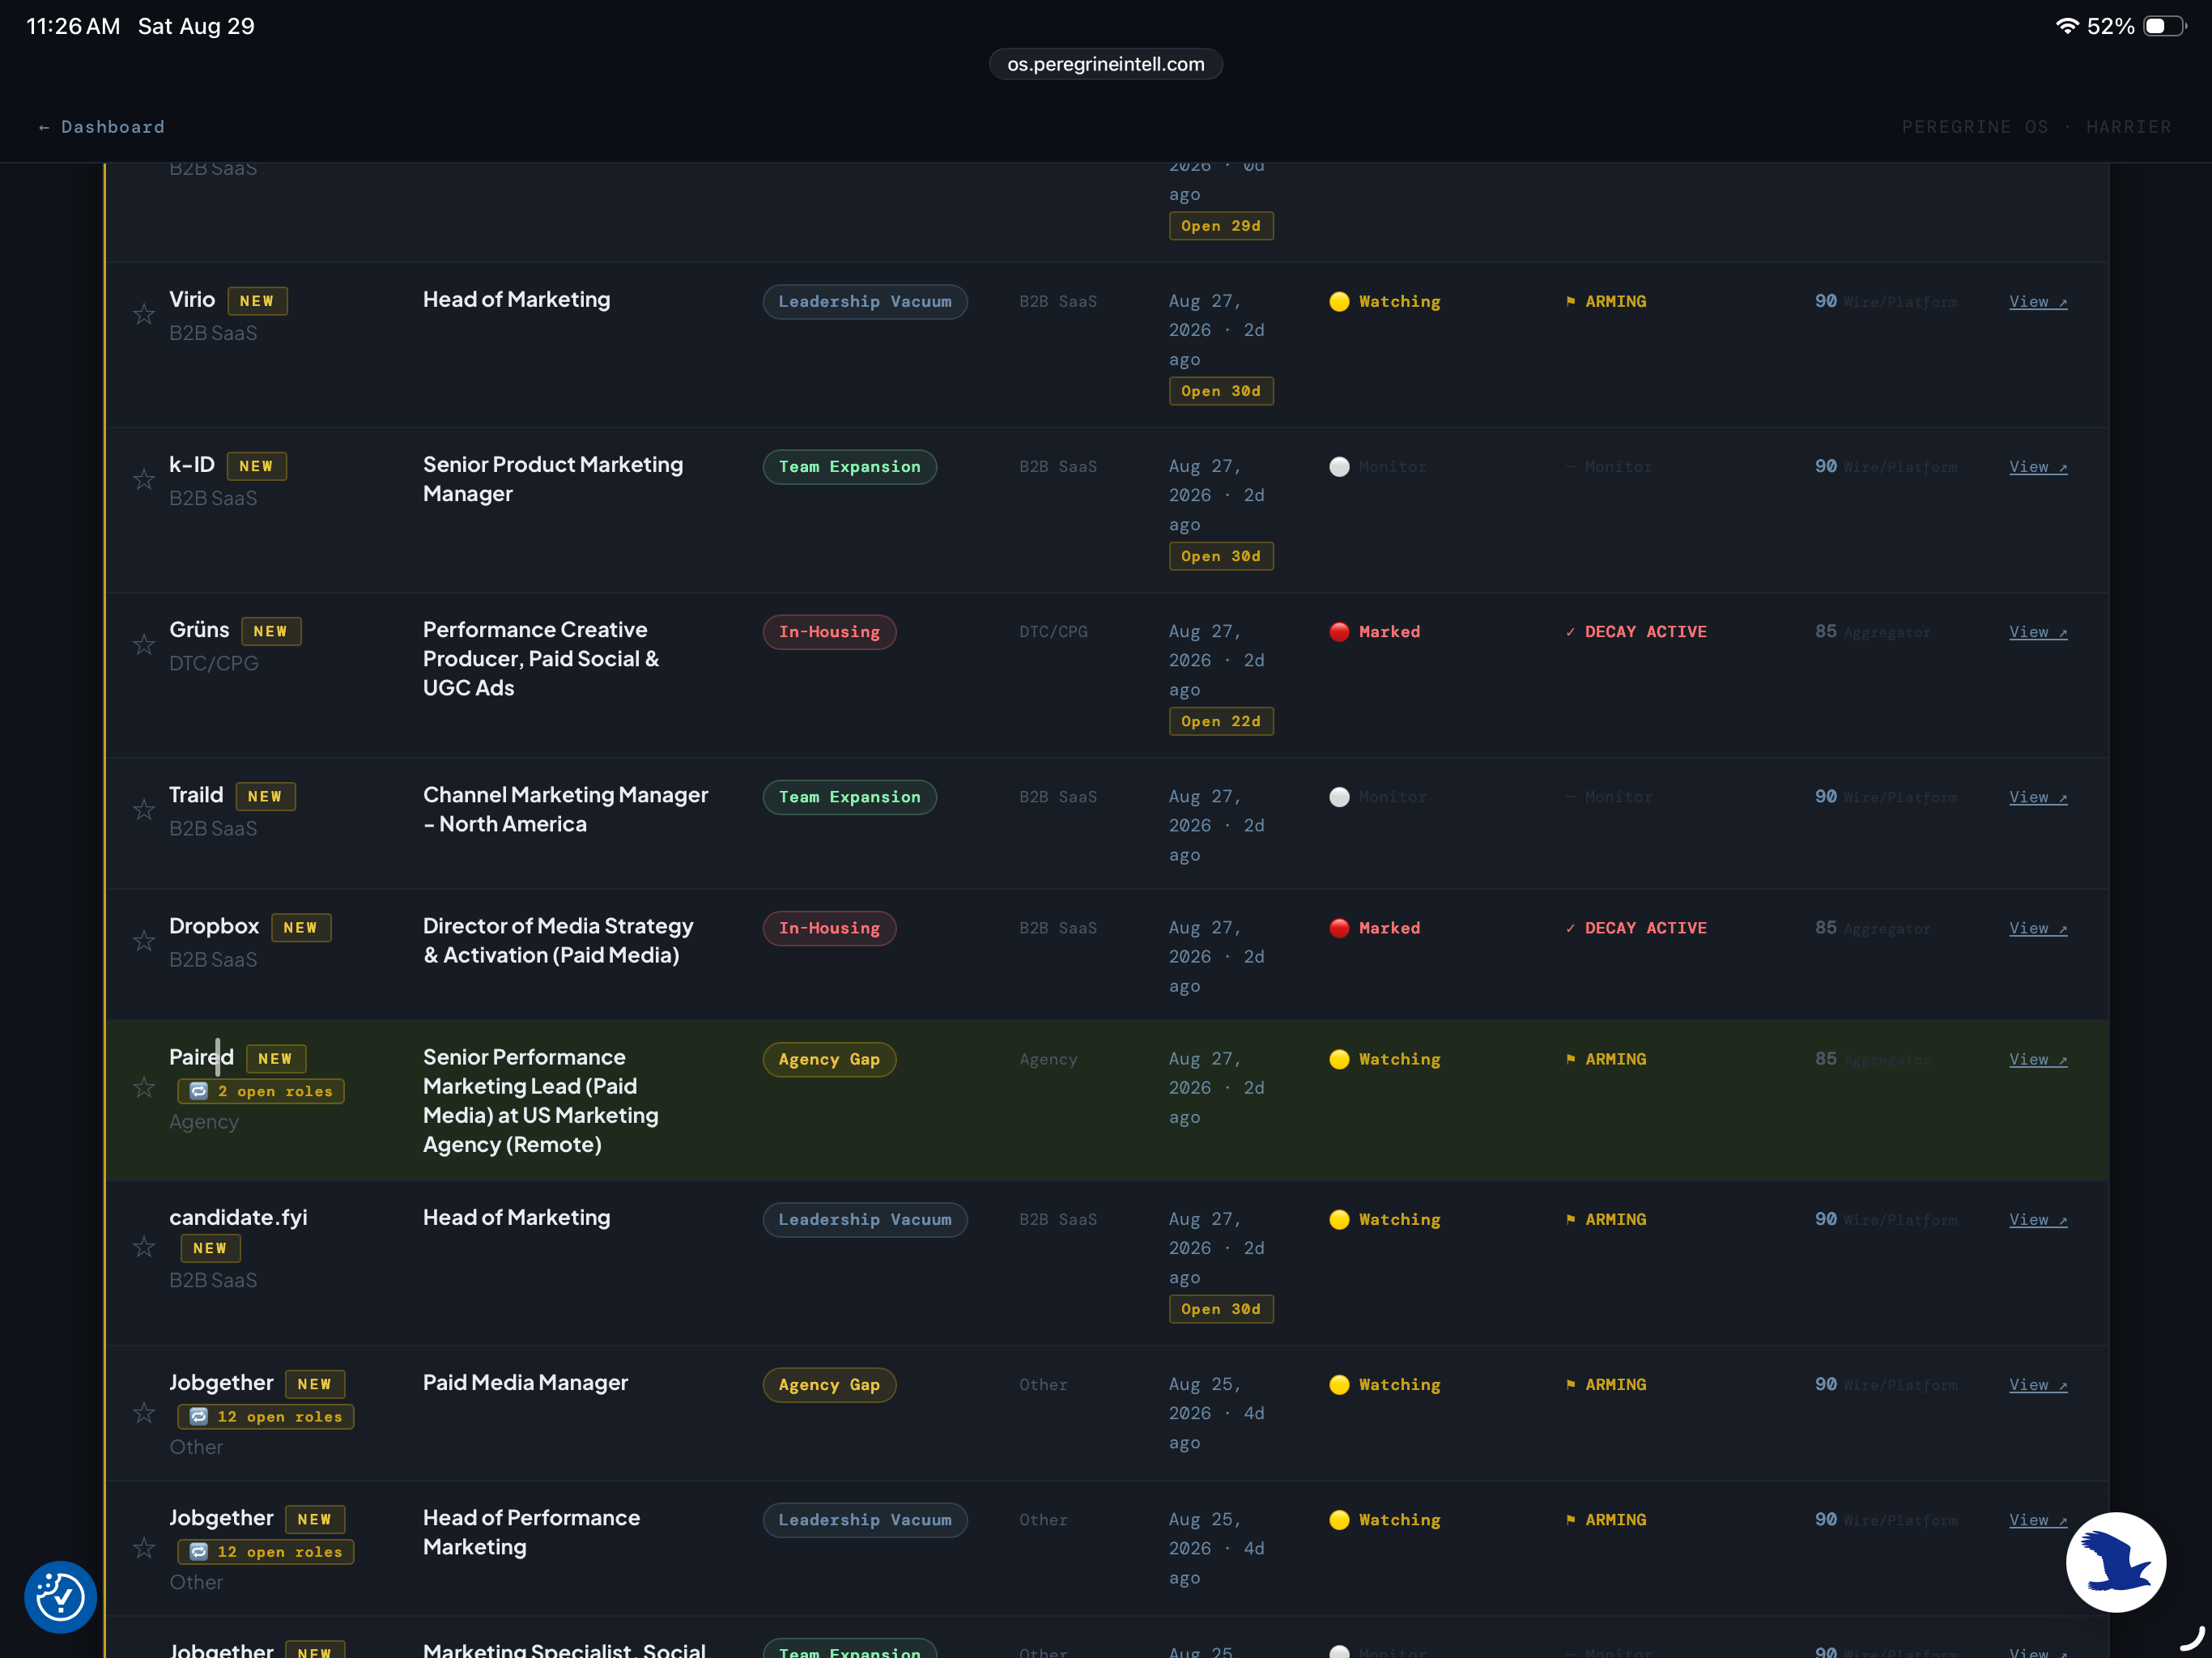This screenshot has width=2212, height=1658.
Task: Click the yellow Watching status dot for Virio
Action: click(1339, 302)
